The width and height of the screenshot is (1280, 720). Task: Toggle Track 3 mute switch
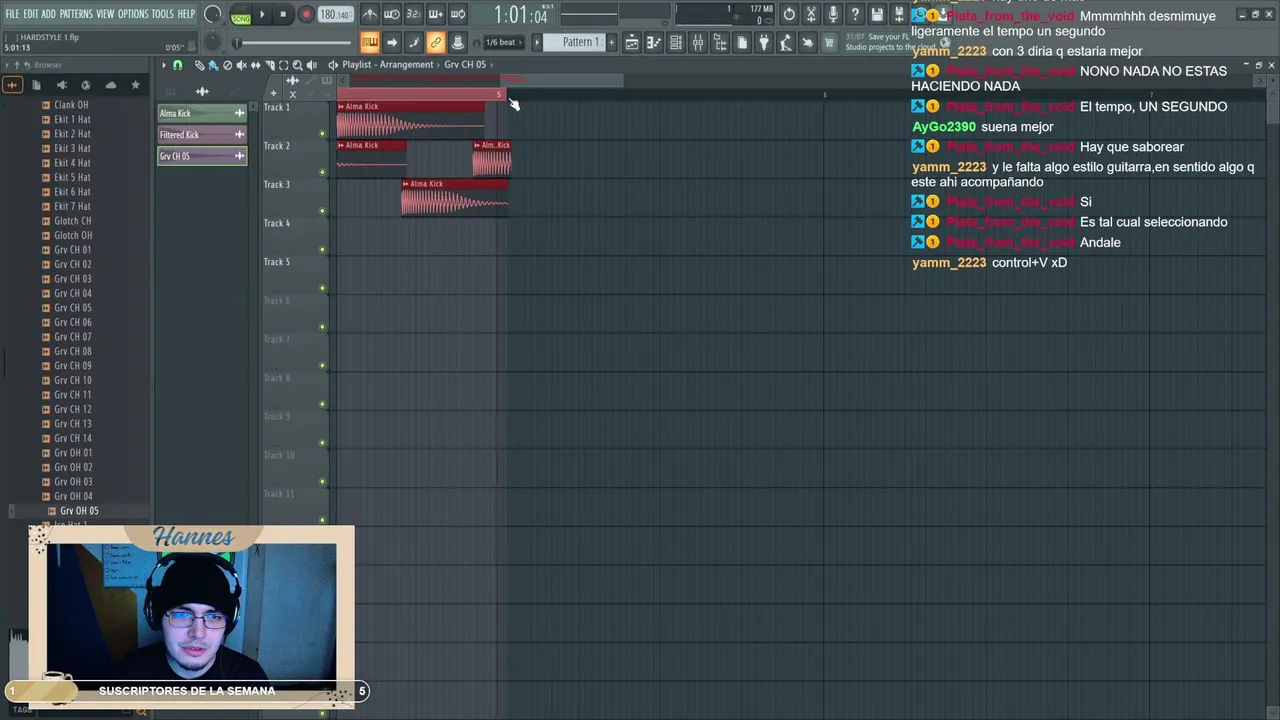pos(322,211)
